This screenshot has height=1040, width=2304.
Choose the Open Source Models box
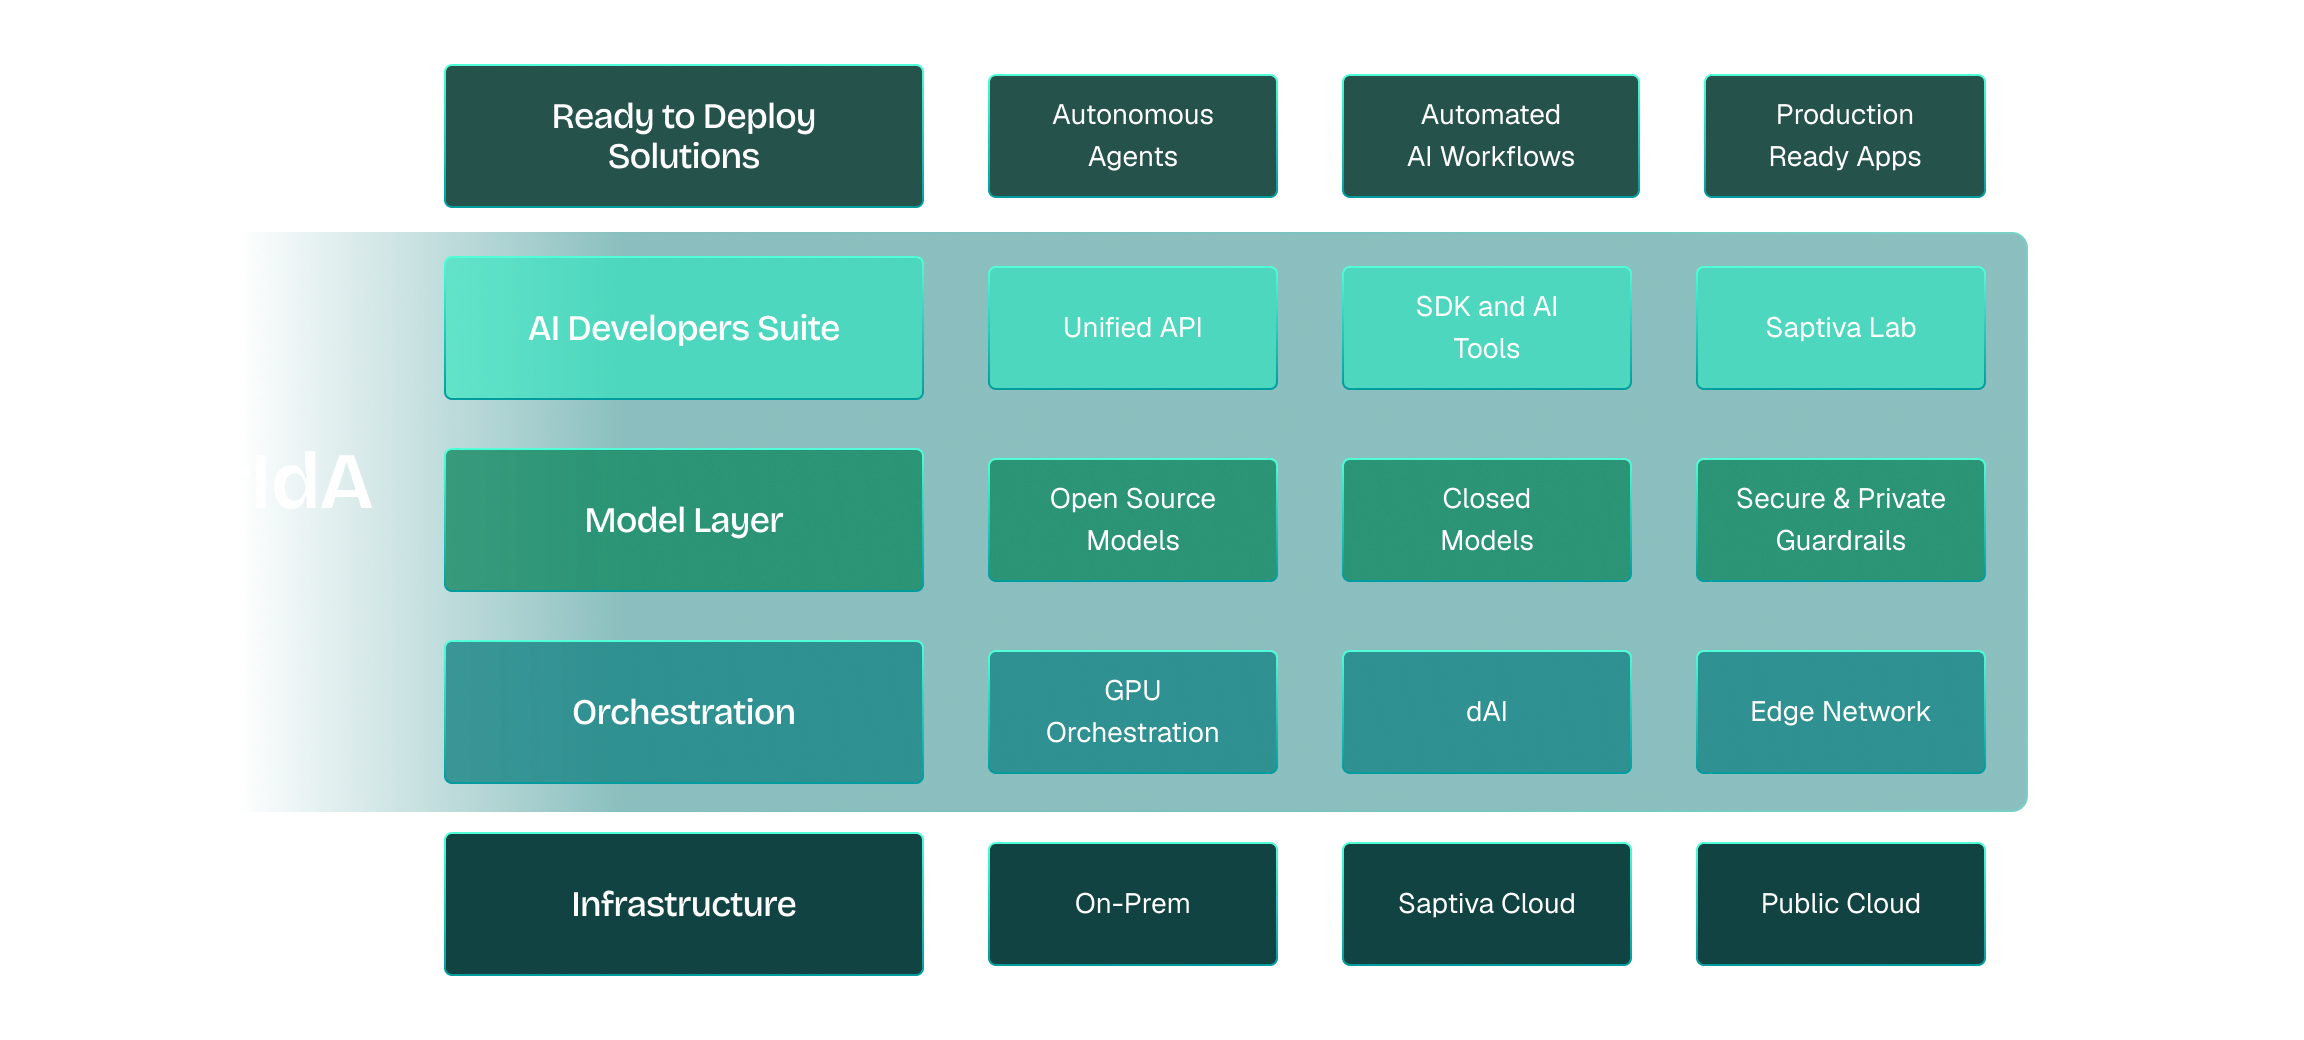point(1133,520)
